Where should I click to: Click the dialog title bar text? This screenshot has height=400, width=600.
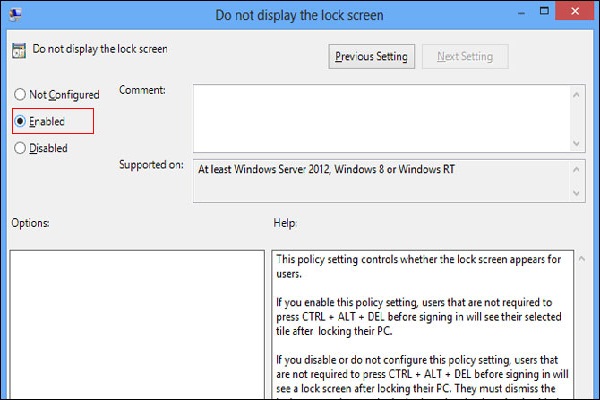299,15
